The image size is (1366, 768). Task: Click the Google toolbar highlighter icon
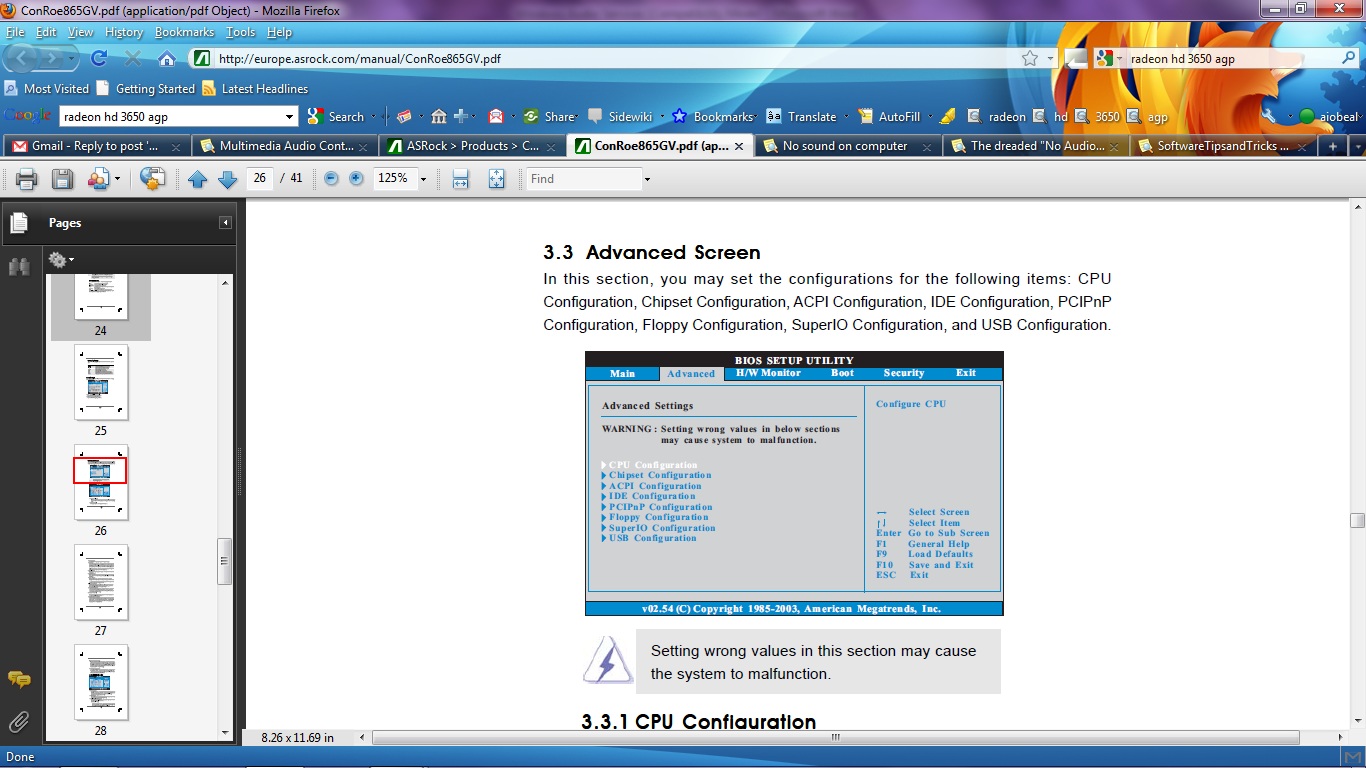click(x=947, y=116)
